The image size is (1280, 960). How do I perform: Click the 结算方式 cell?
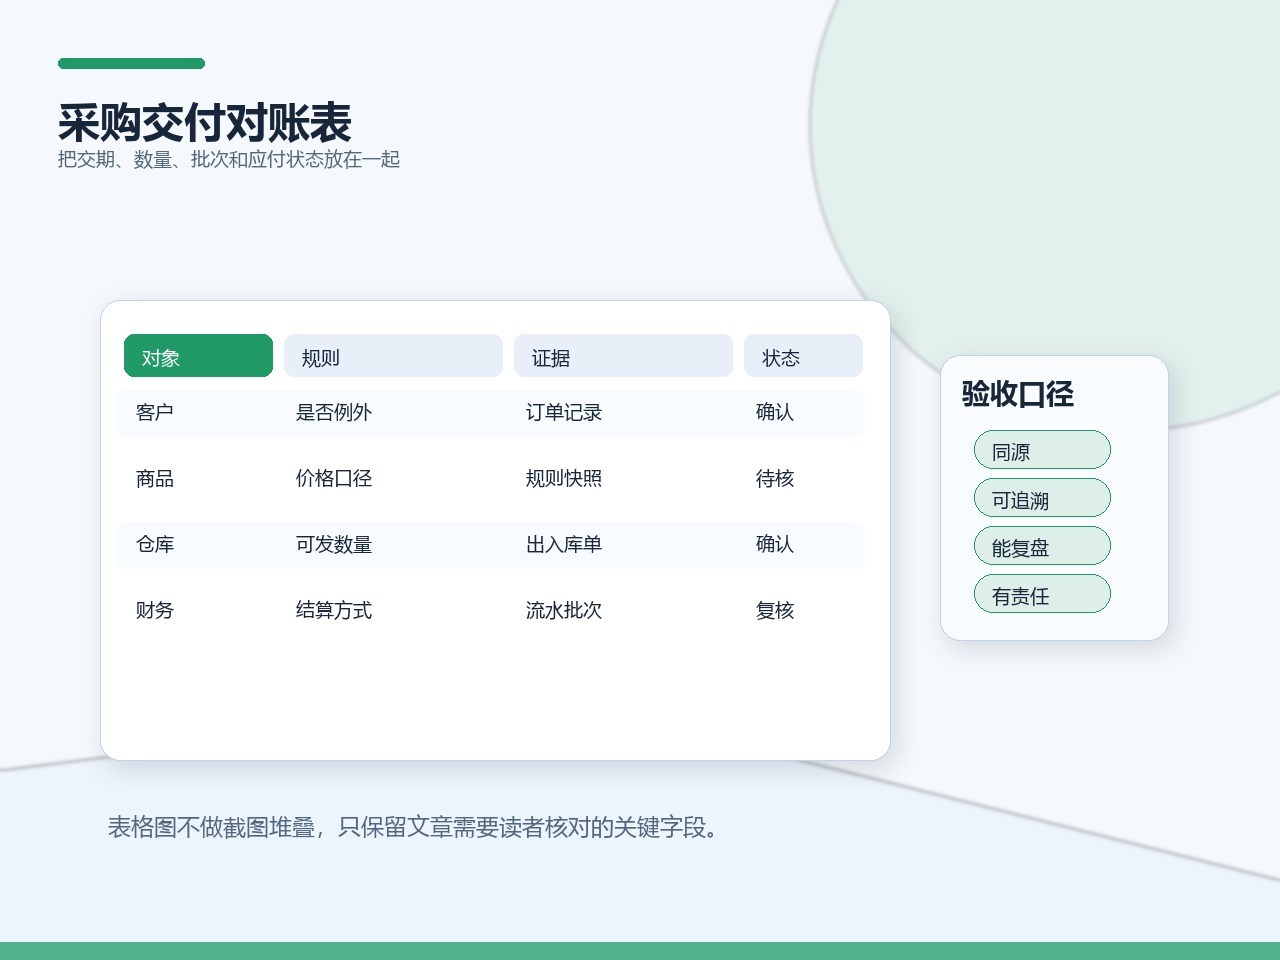coord(334,611)
